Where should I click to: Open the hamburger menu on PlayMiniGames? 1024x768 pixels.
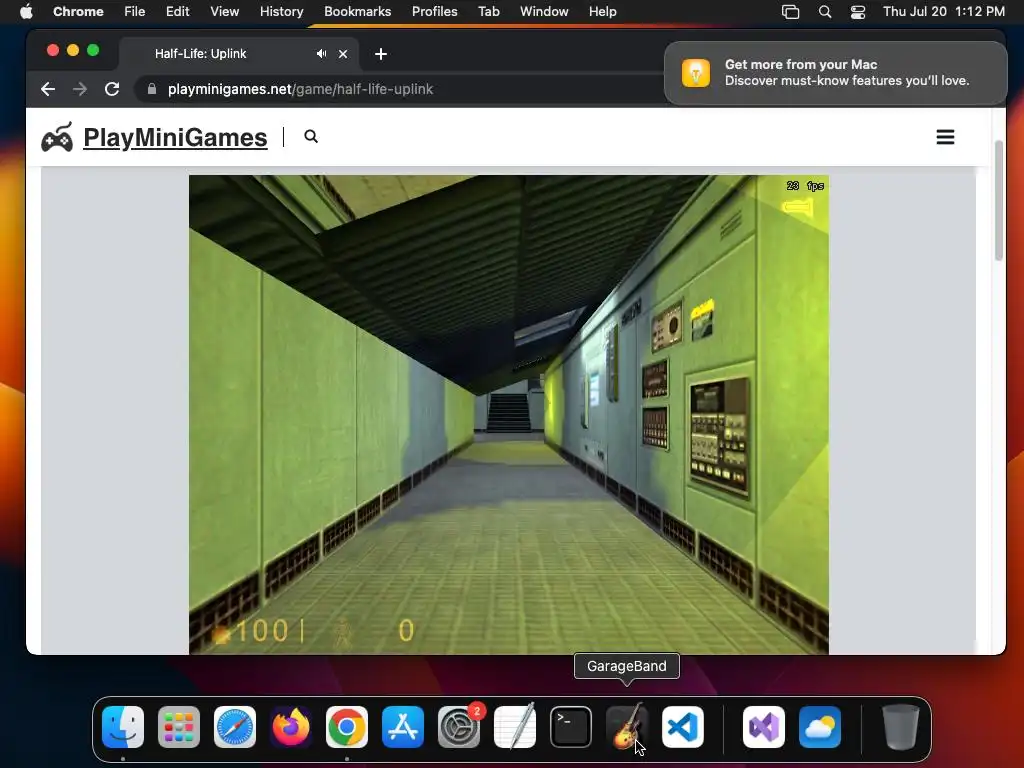946,137
